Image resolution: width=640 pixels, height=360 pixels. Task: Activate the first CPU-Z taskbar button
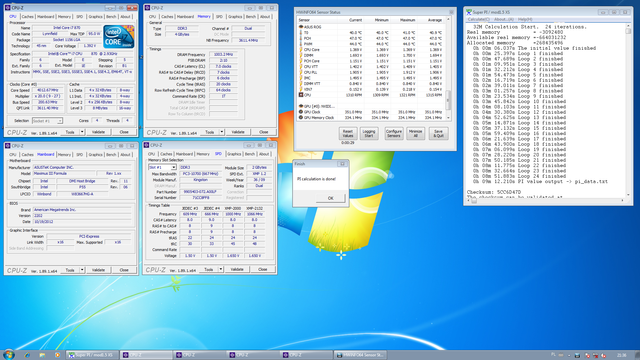point(146,355)
